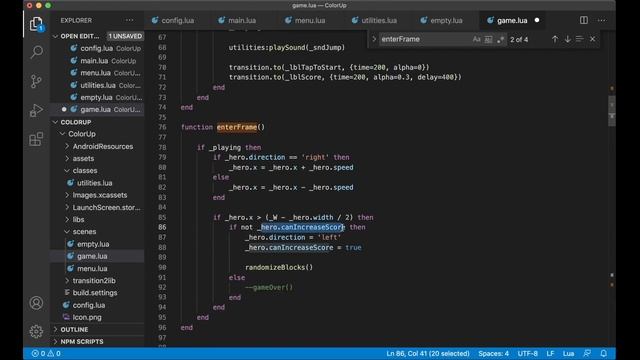Select the game.lua editor tab
Screen dimensions: 640x360
point(512,20)
